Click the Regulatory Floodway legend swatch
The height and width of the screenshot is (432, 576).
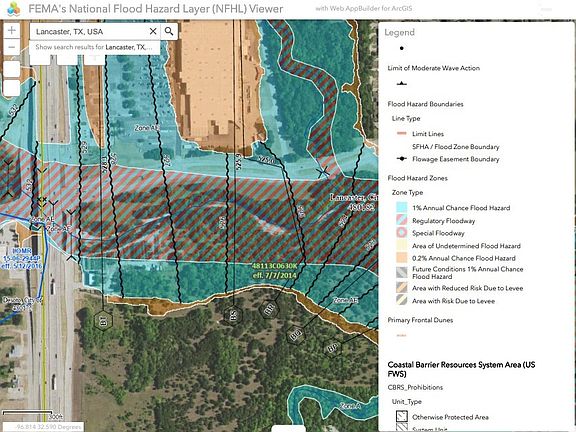coord(402,220)
